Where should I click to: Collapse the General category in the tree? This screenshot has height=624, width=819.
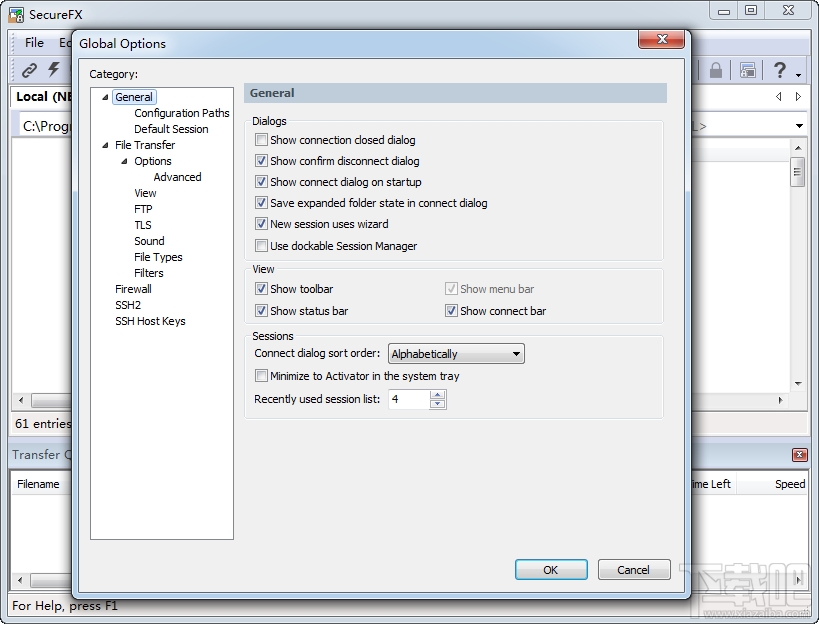pos(104,96)
